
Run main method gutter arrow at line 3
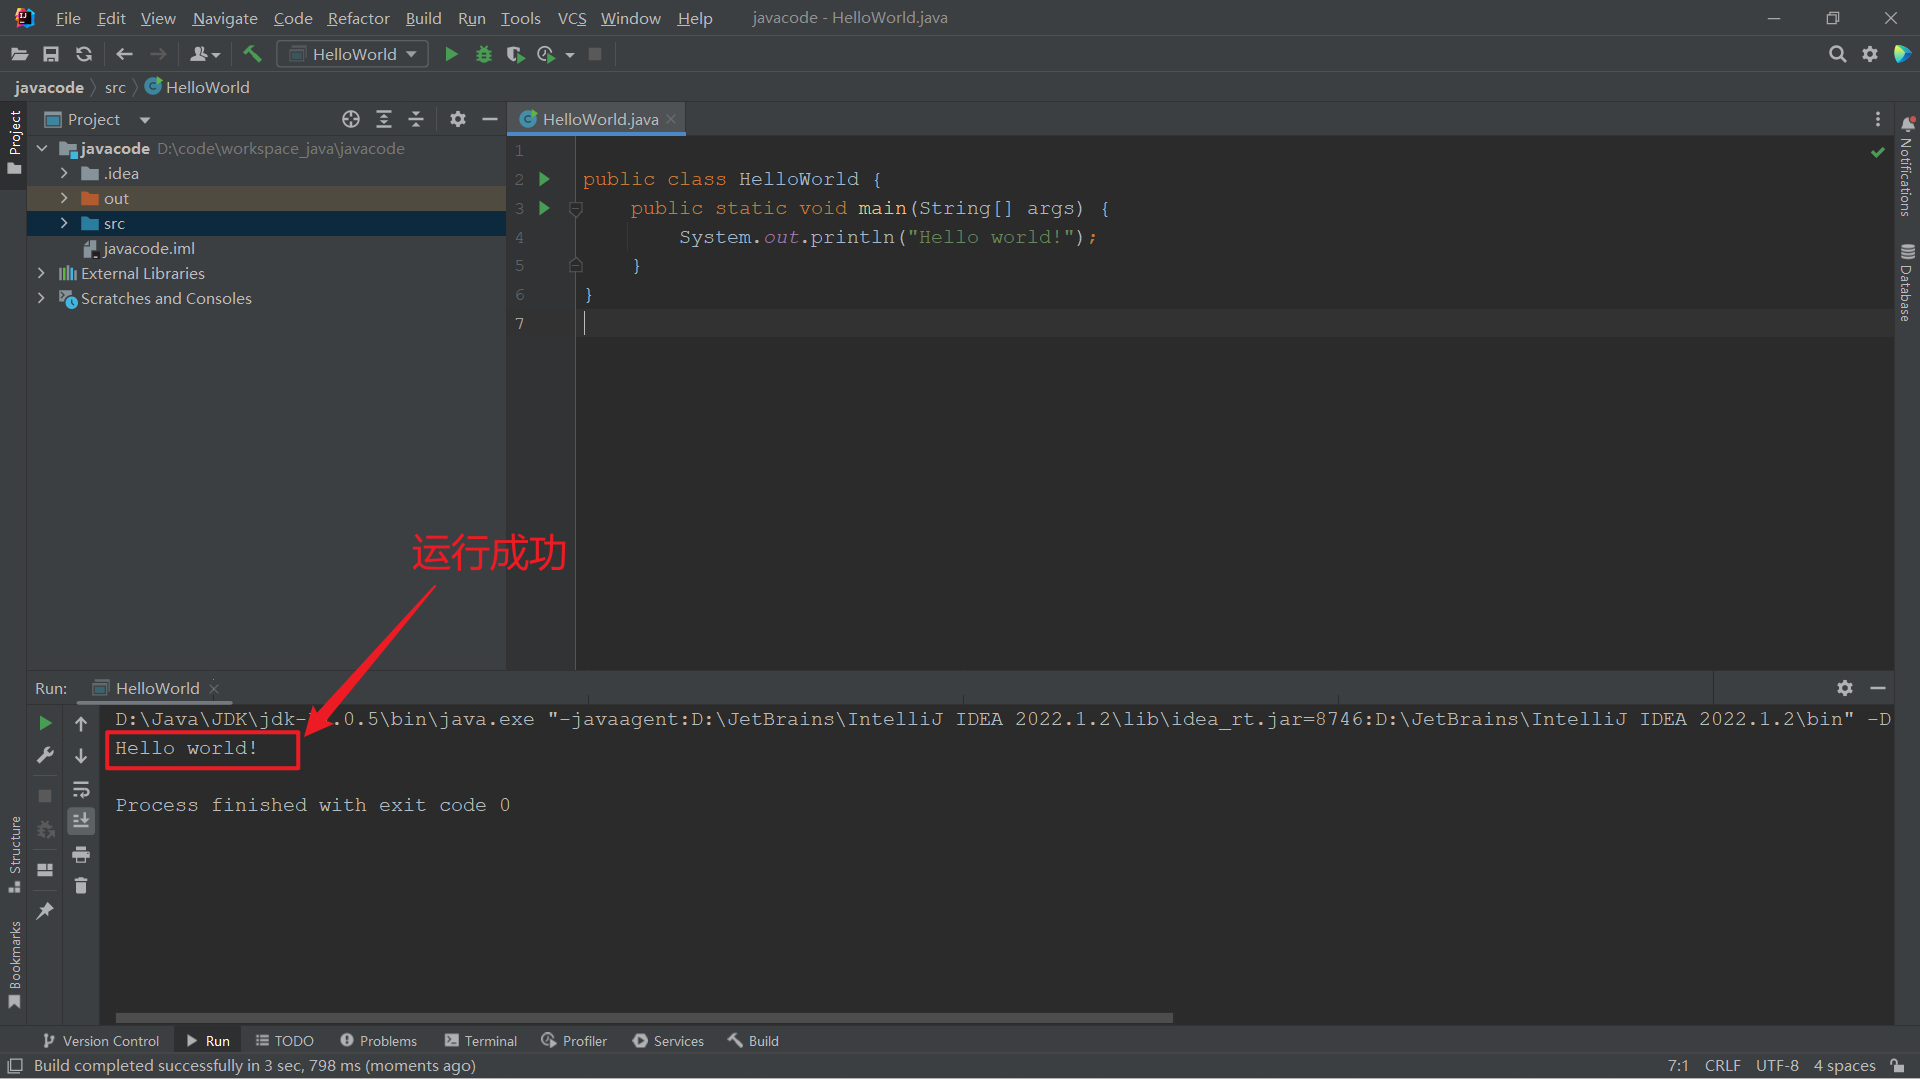point(545,208)
